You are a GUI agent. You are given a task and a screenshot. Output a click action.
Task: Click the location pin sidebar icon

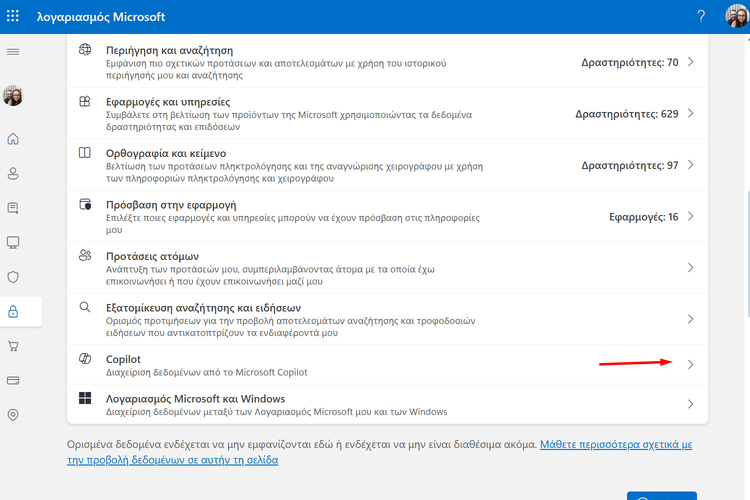pos(13,415)
